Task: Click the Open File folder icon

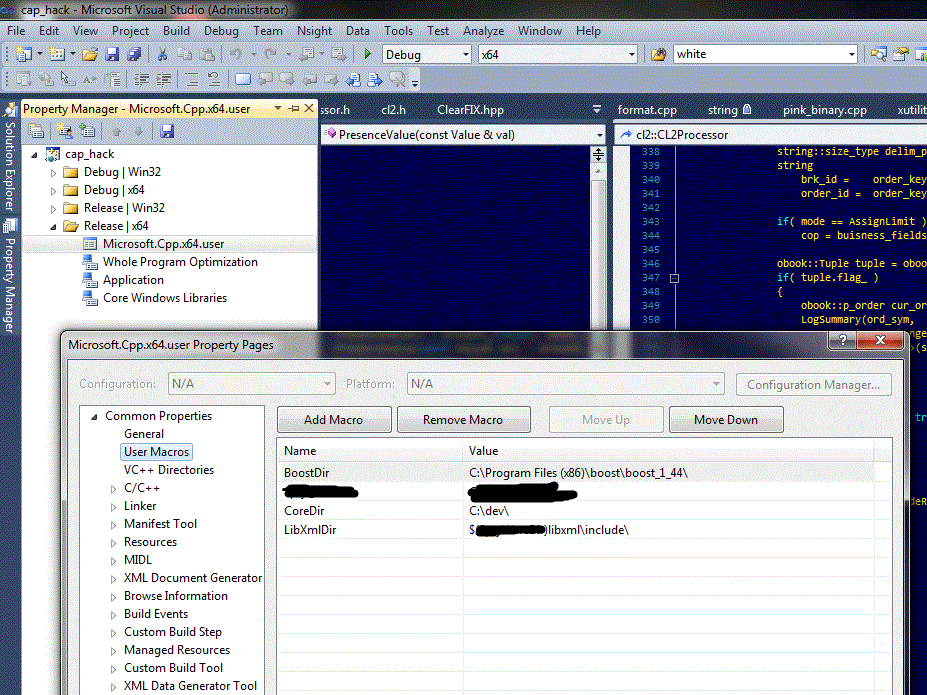Action: click(90, 54)
